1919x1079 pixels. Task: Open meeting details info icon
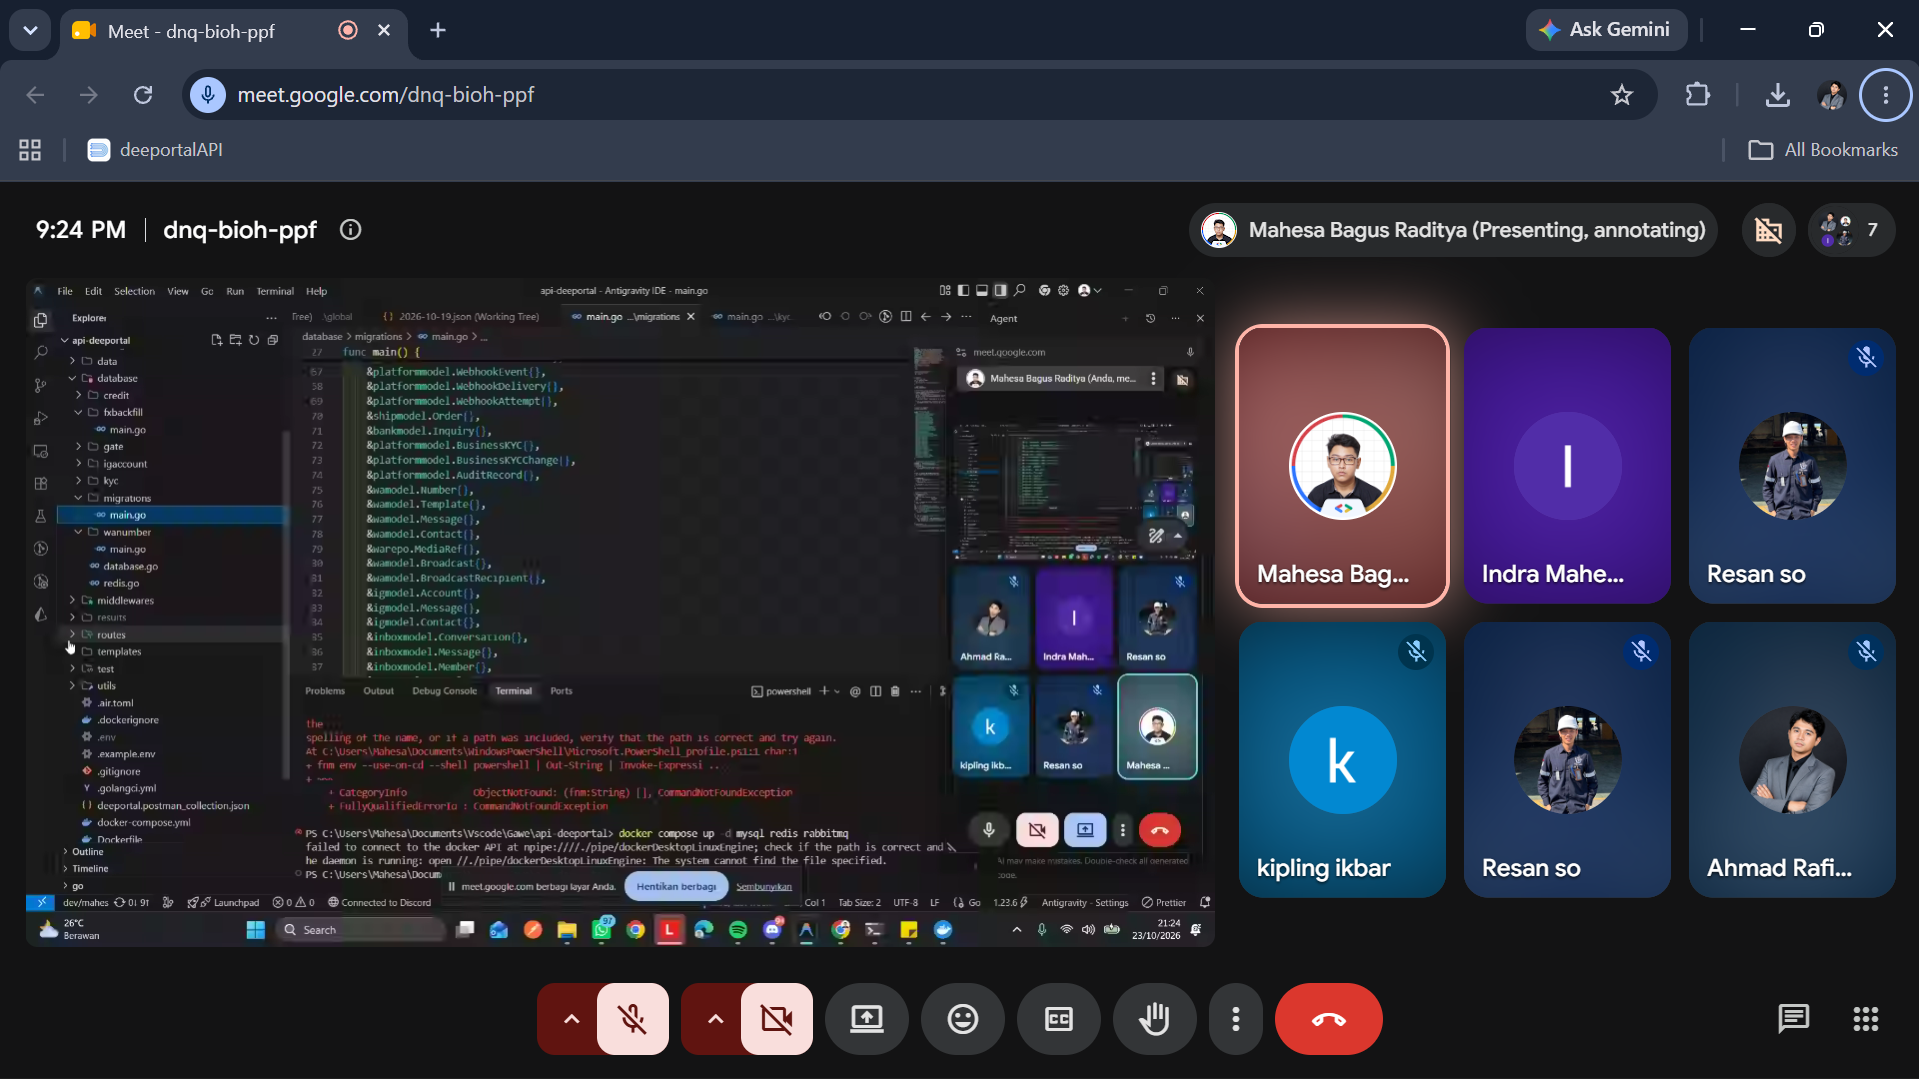pos(350,230)
